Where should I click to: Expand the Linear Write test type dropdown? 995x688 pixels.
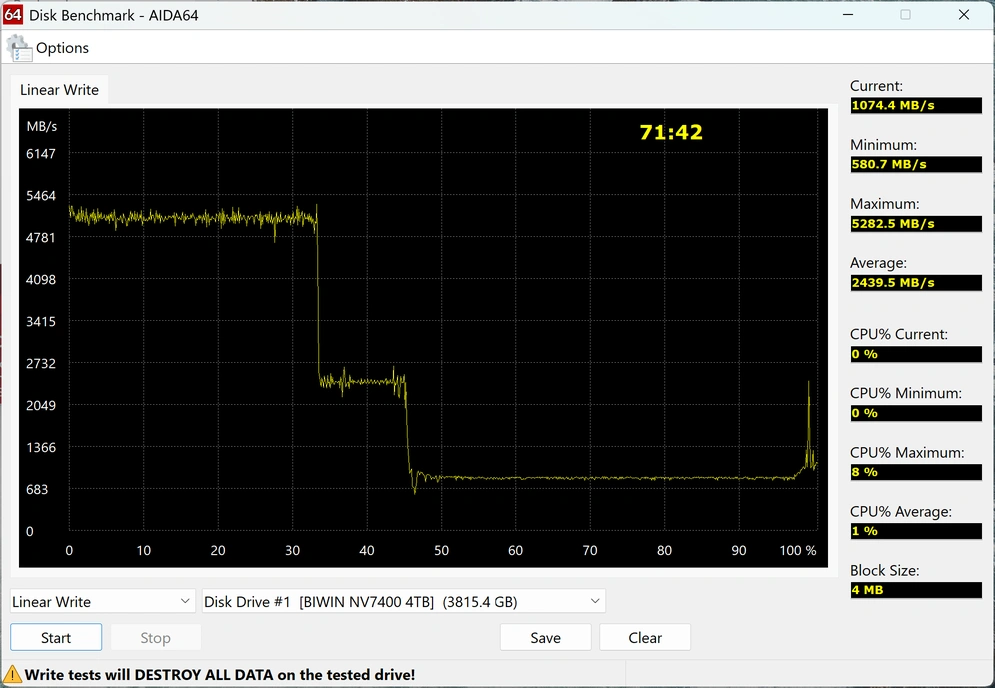[x=185, y=601]
